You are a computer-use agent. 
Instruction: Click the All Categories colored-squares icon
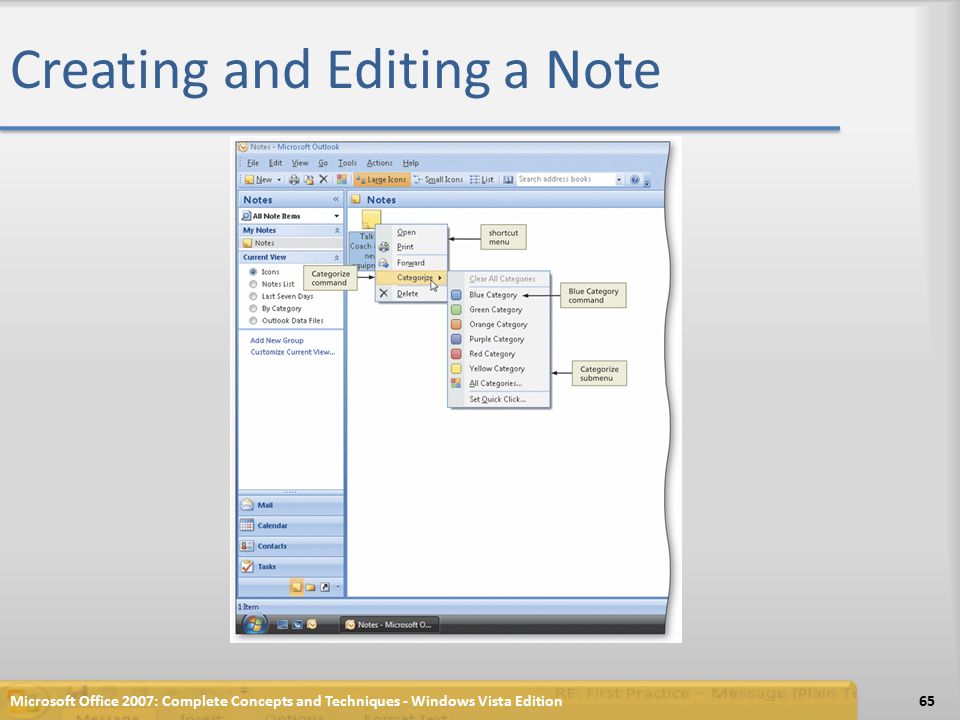[456, 383]
